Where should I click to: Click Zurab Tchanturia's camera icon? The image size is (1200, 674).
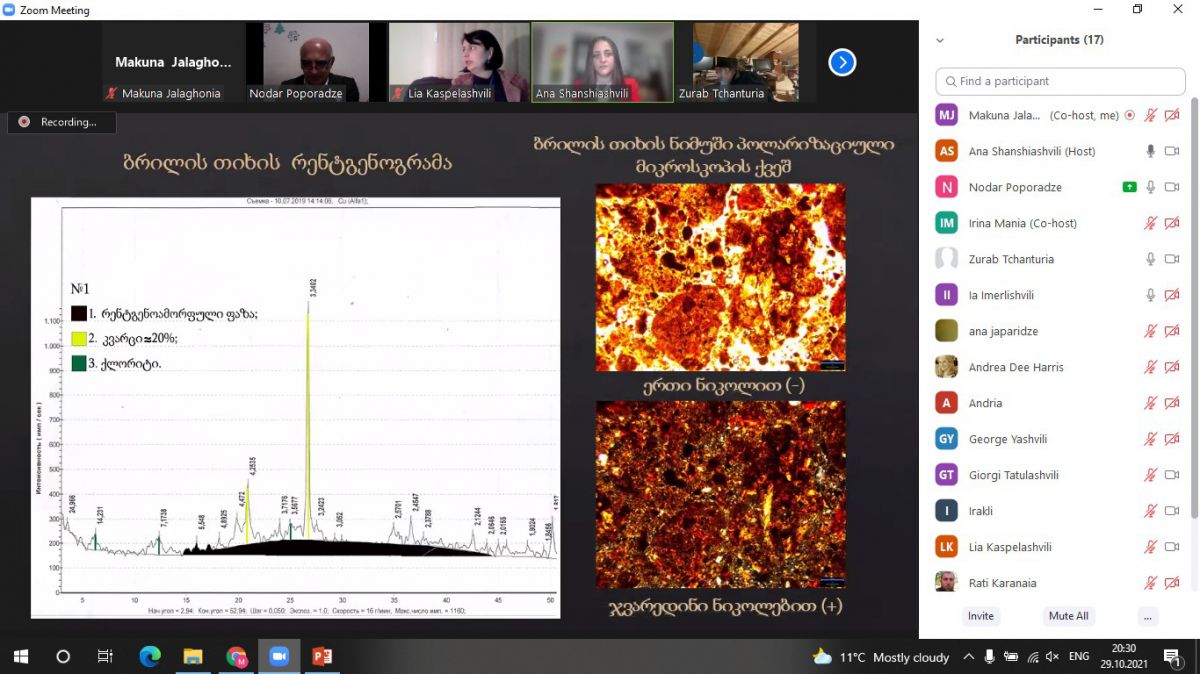click(x=1172, y=259)
